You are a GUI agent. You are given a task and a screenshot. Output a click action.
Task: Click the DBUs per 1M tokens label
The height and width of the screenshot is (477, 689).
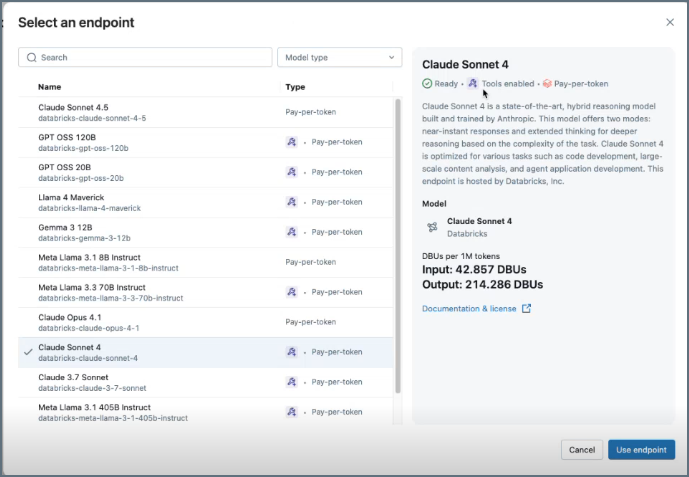tap(461, 256)
